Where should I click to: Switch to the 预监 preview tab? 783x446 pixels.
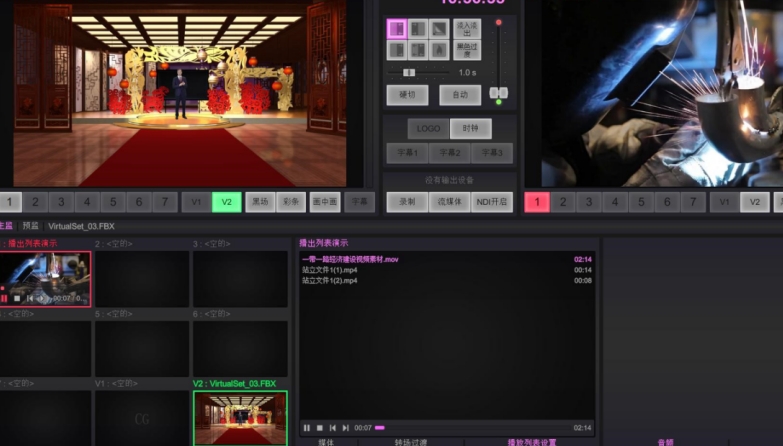(31, 226)
